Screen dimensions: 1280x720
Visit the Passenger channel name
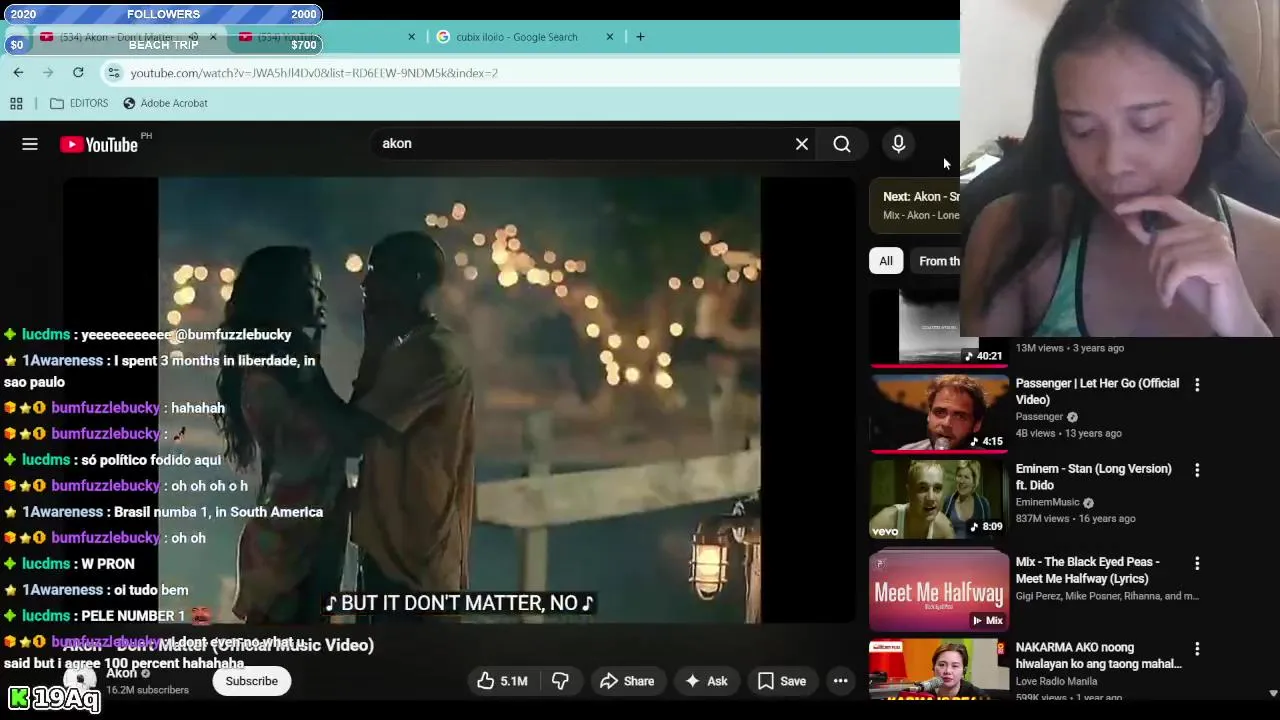pyautogui.click(x=1039, y=417)
